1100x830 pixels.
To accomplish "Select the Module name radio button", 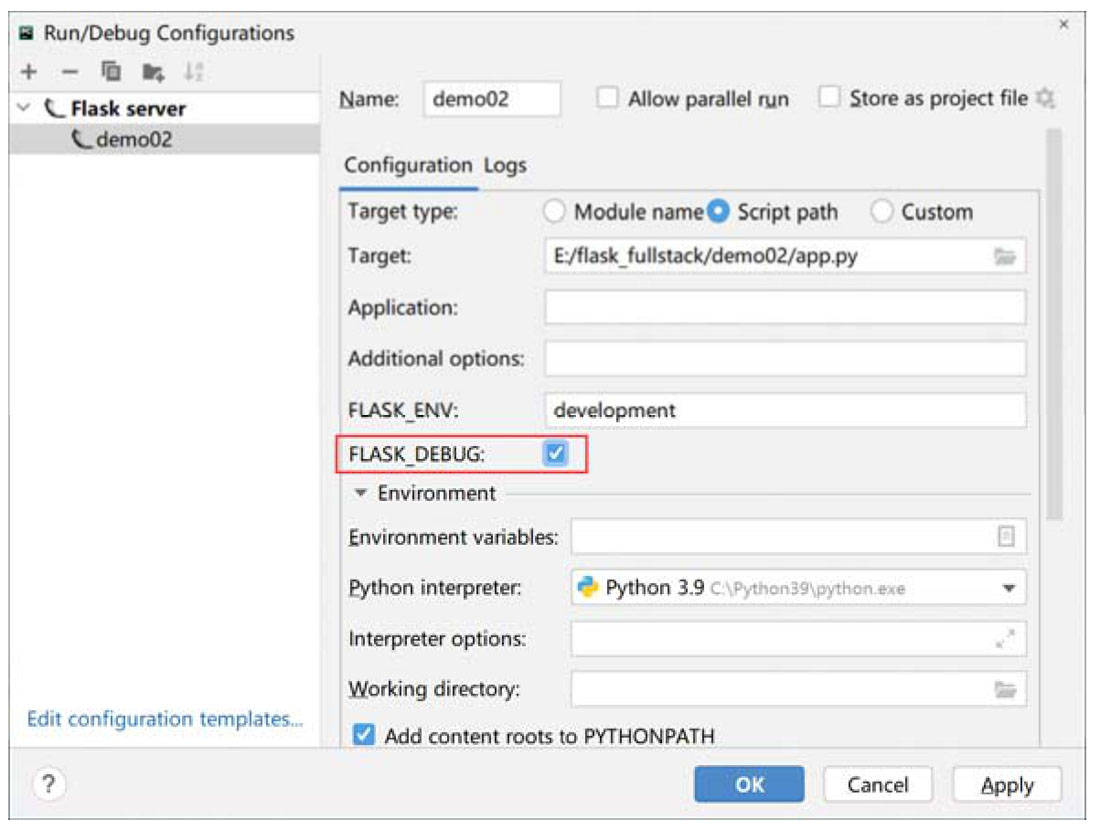I will [x=554, y=212].
